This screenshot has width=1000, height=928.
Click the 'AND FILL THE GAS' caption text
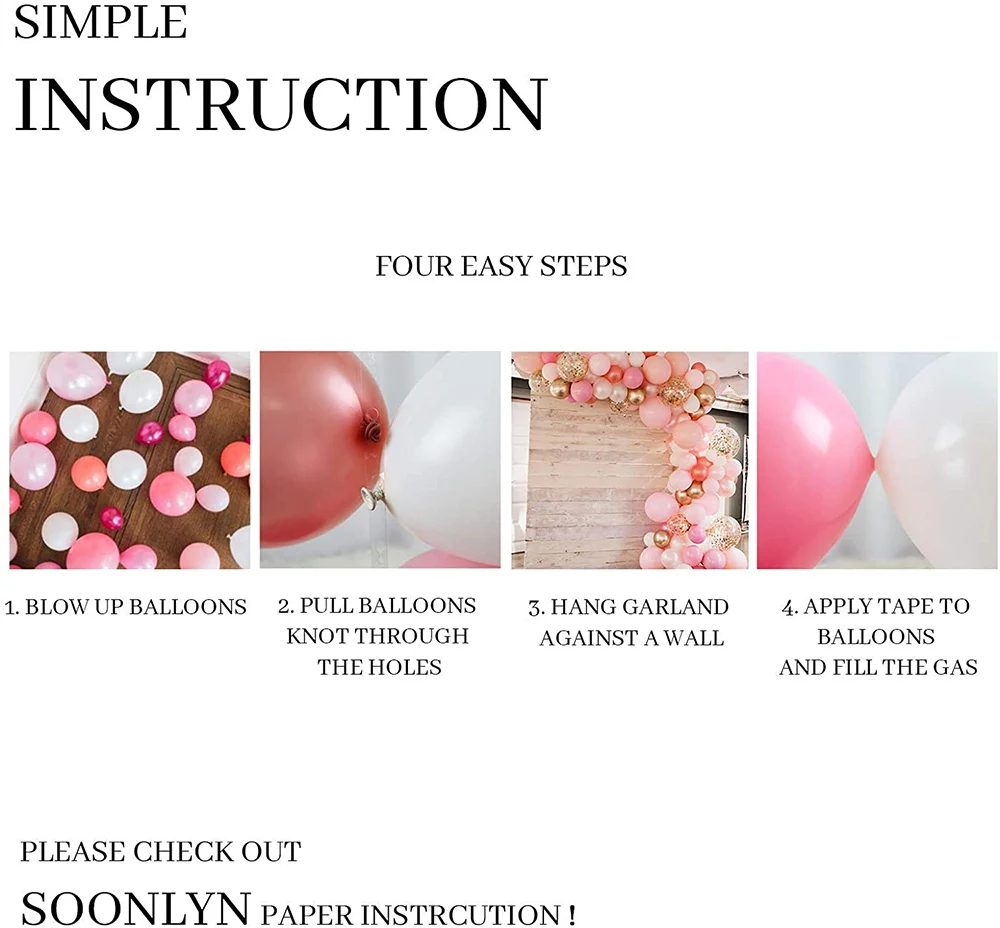point(878,668)
